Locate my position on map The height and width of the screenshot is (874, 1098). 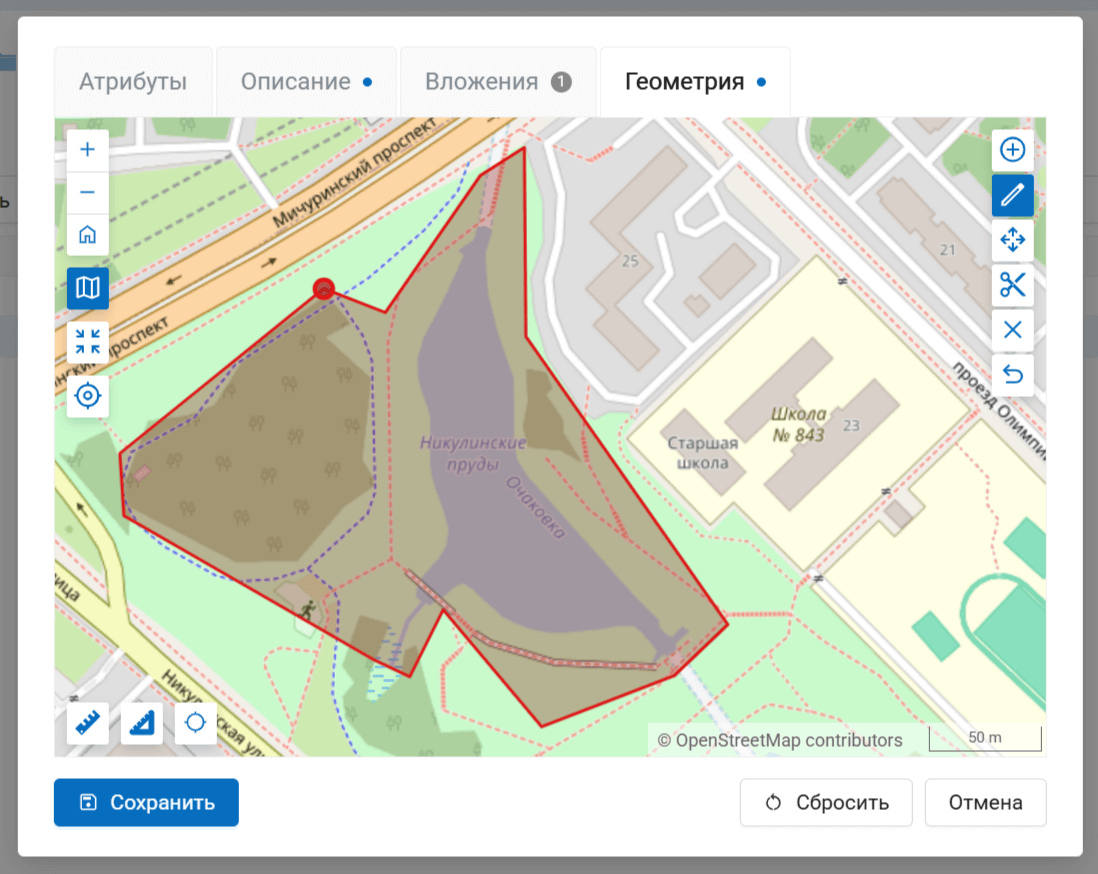pyautogui.click(x=88, y=397)
